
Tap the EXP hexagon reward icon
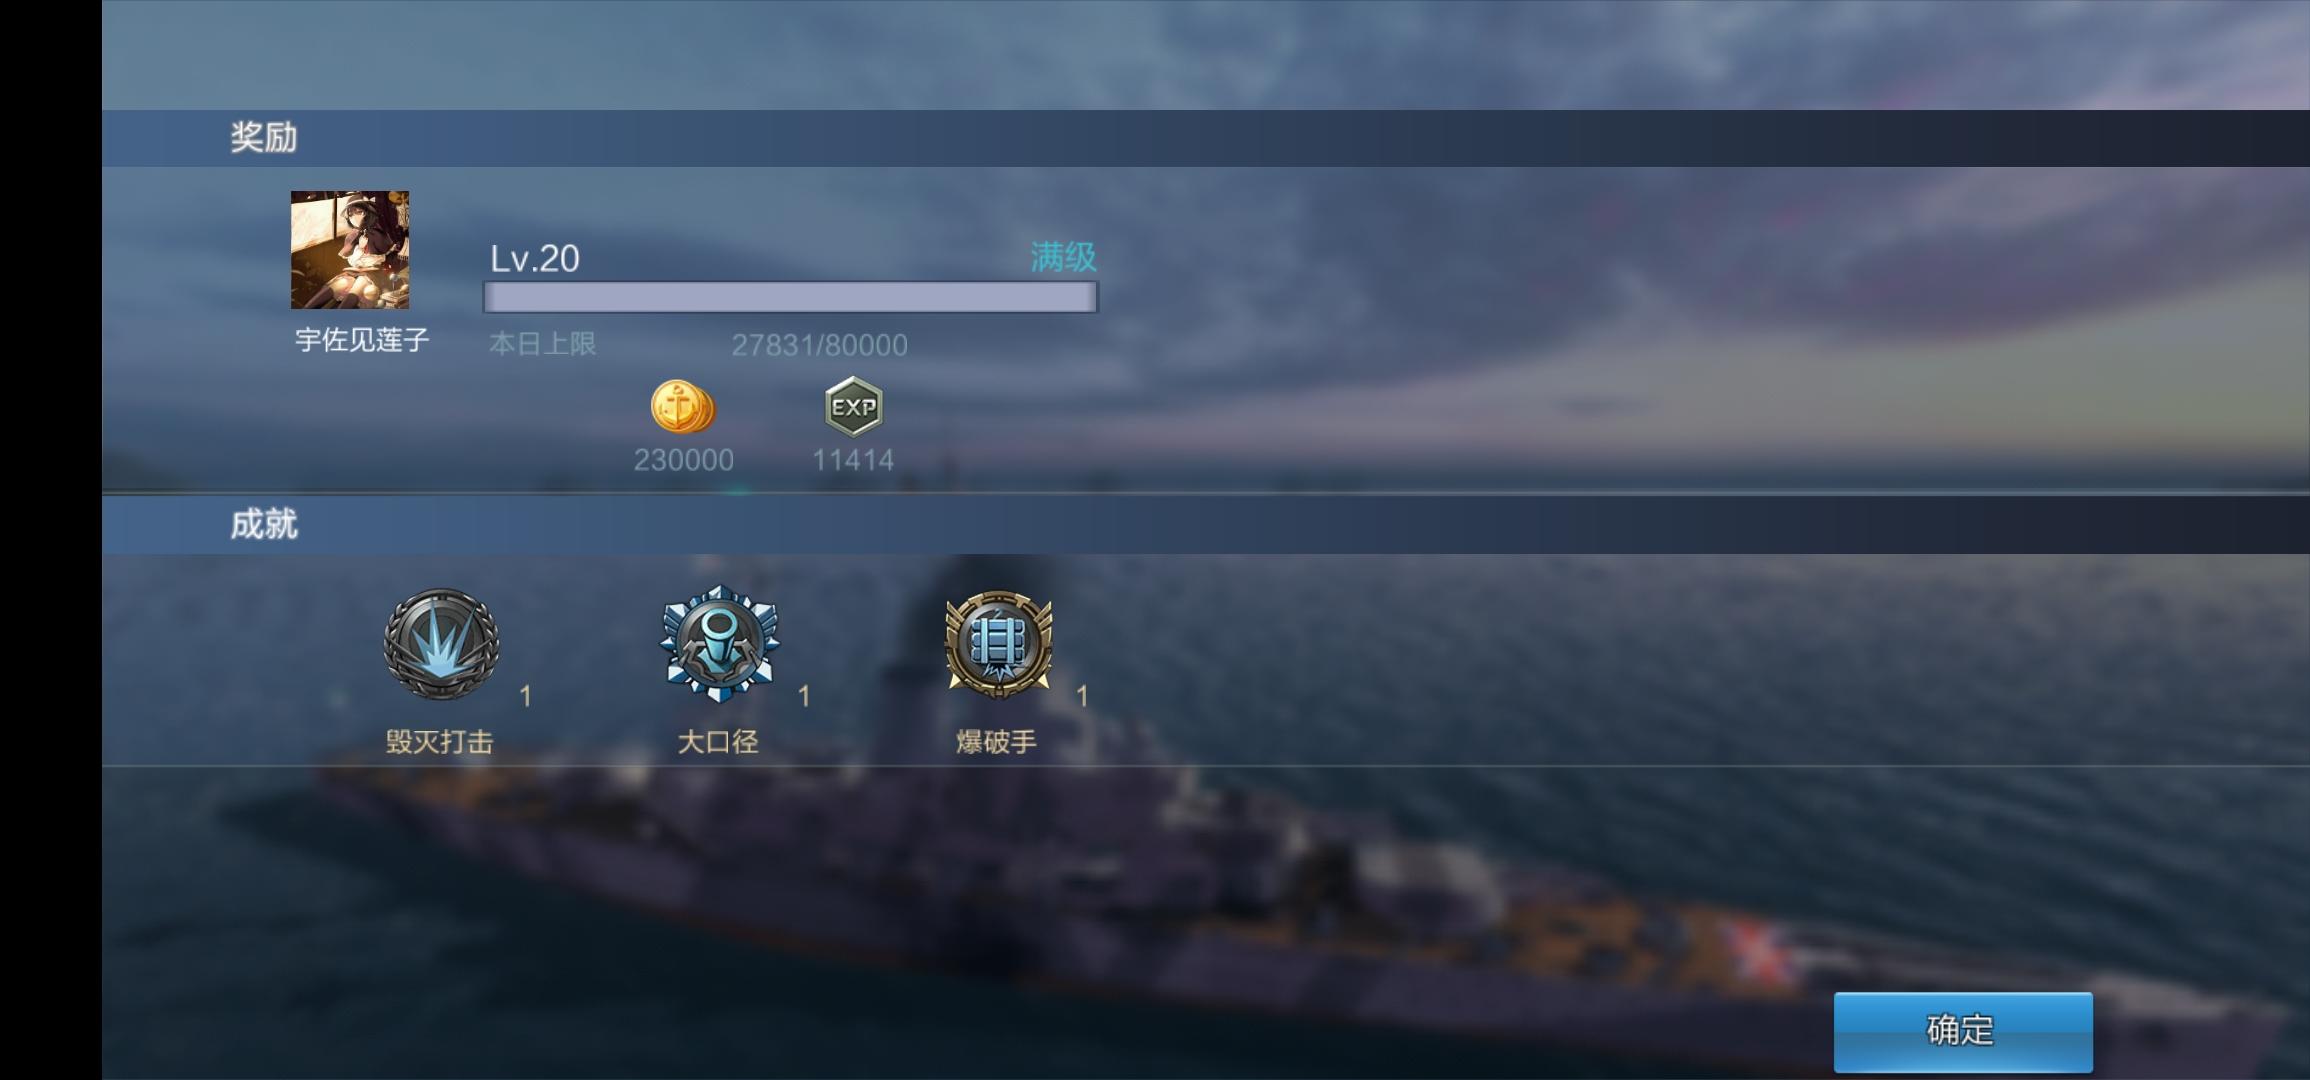[x=853, y=407]
